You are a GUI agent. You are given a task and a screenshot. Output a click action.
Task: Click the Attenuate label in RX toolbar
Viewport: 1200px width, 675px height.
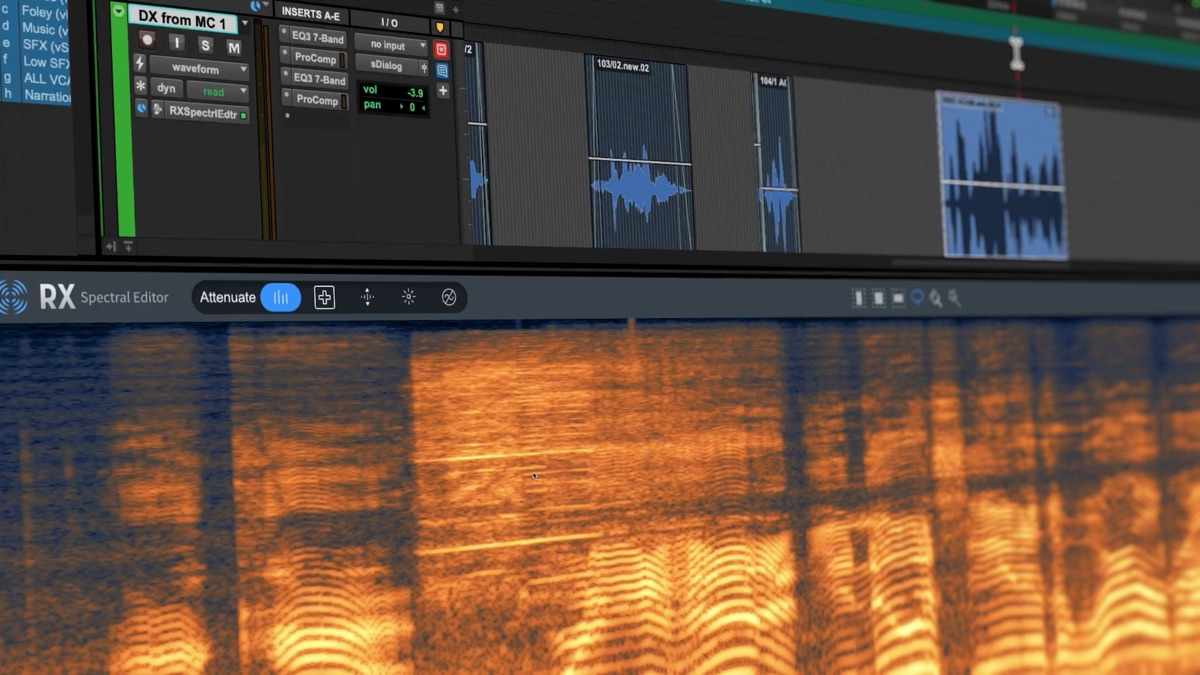228,297
